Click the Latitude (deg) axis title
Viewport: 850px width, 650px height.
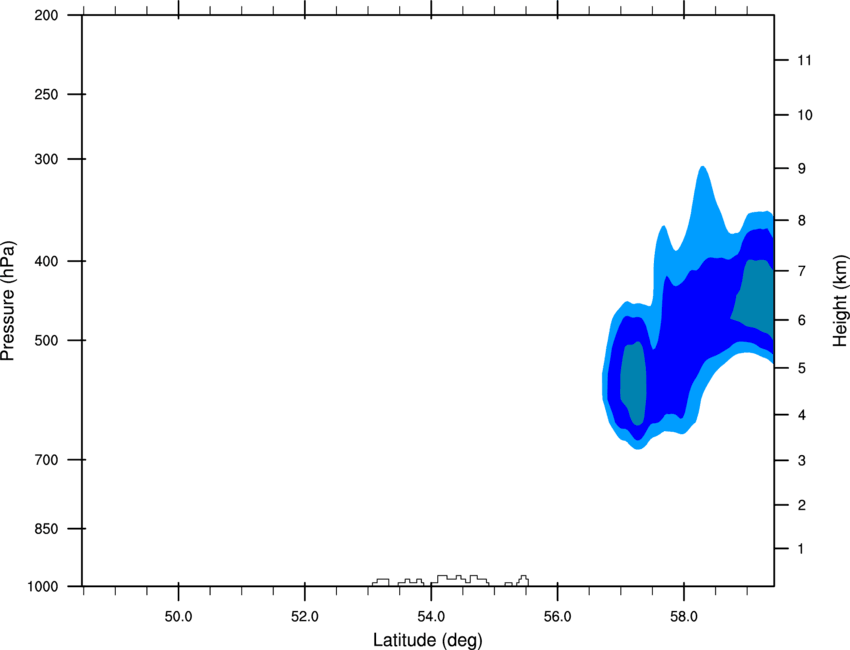[427, 640]
